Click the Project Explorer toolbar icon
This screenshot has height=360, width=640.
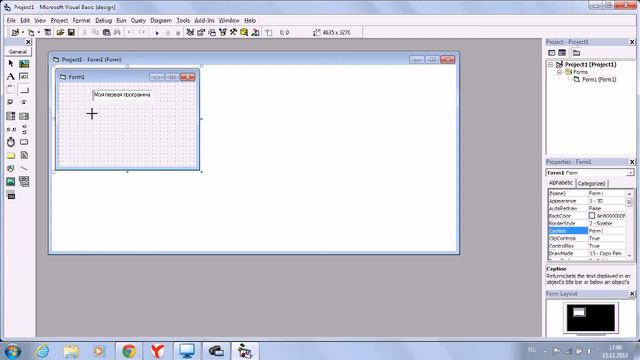pyautogui.click(x=190, y=32)
